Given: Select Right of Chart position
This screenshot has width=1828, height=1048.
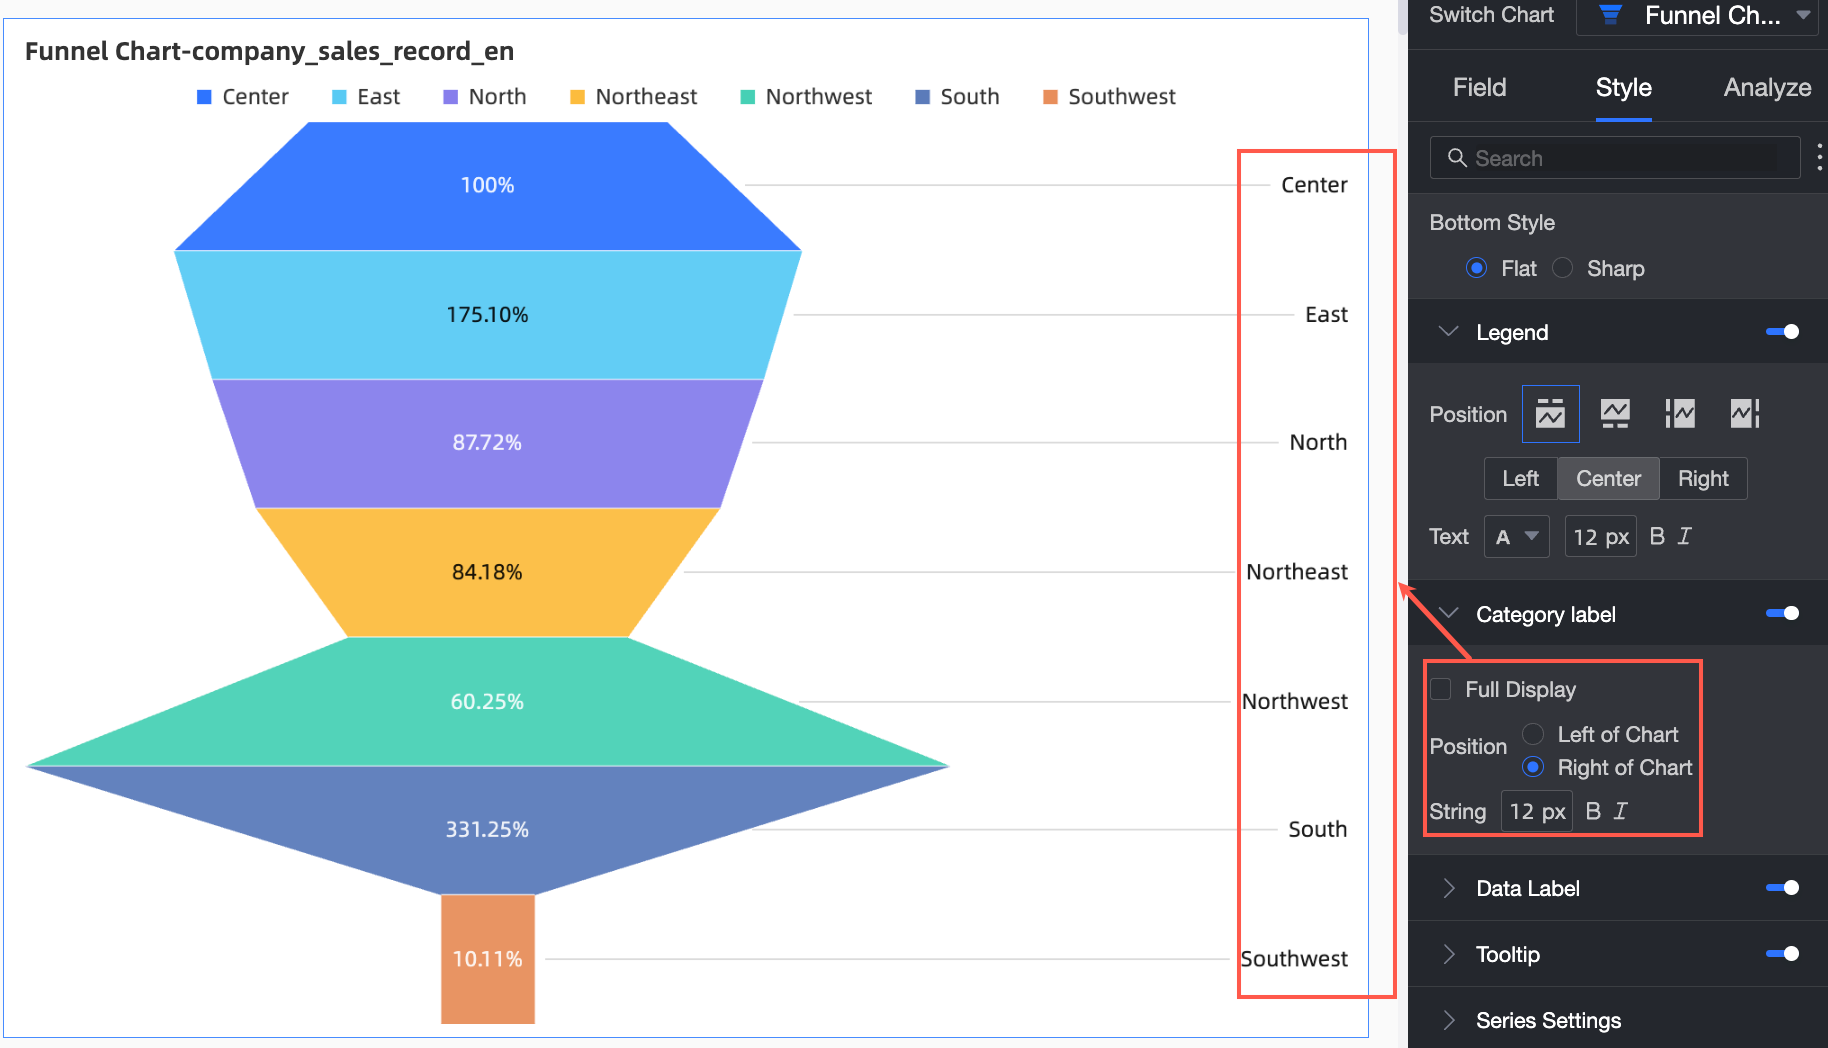Looking at the screenshot, I should coord(1533,767).
